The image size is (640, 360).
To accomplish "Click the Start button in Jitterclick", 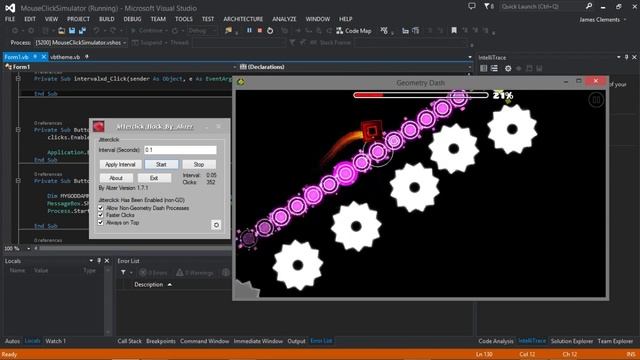I will tap(161, 164).
